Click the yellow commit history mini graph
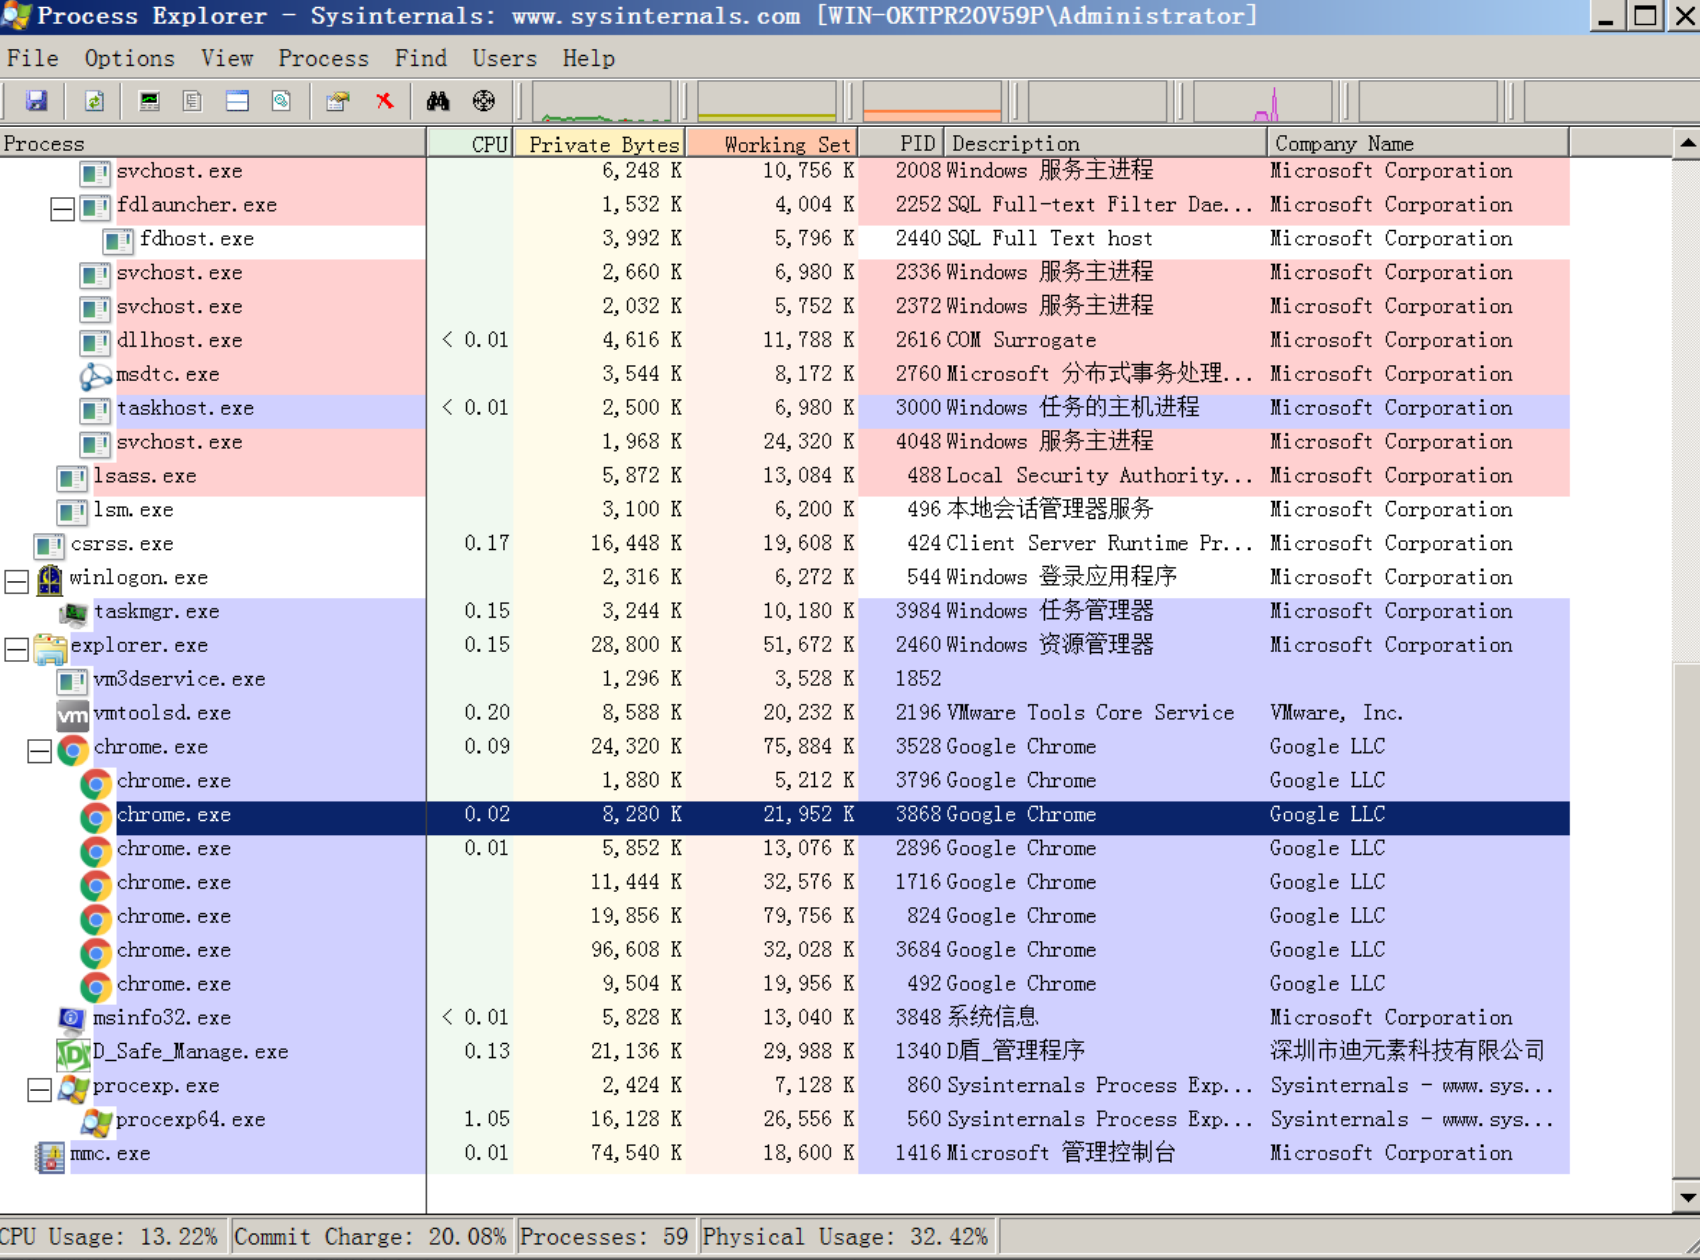Screen dimensions: 1700x1260 click(x=766, y=101)
